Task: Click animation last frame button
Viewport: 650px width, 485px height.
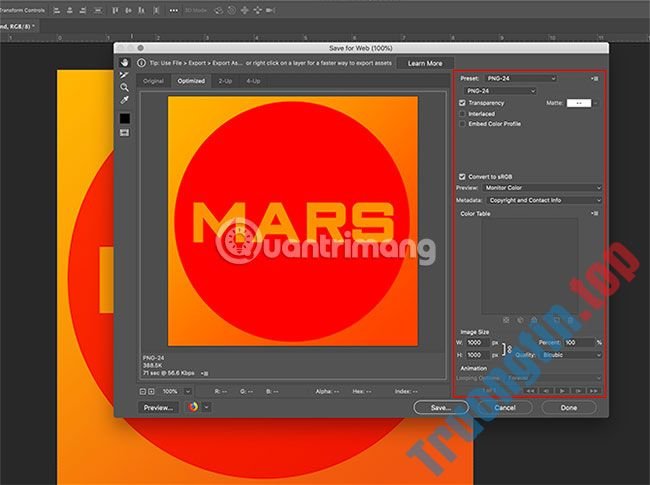Action: [x=594, y=390]
